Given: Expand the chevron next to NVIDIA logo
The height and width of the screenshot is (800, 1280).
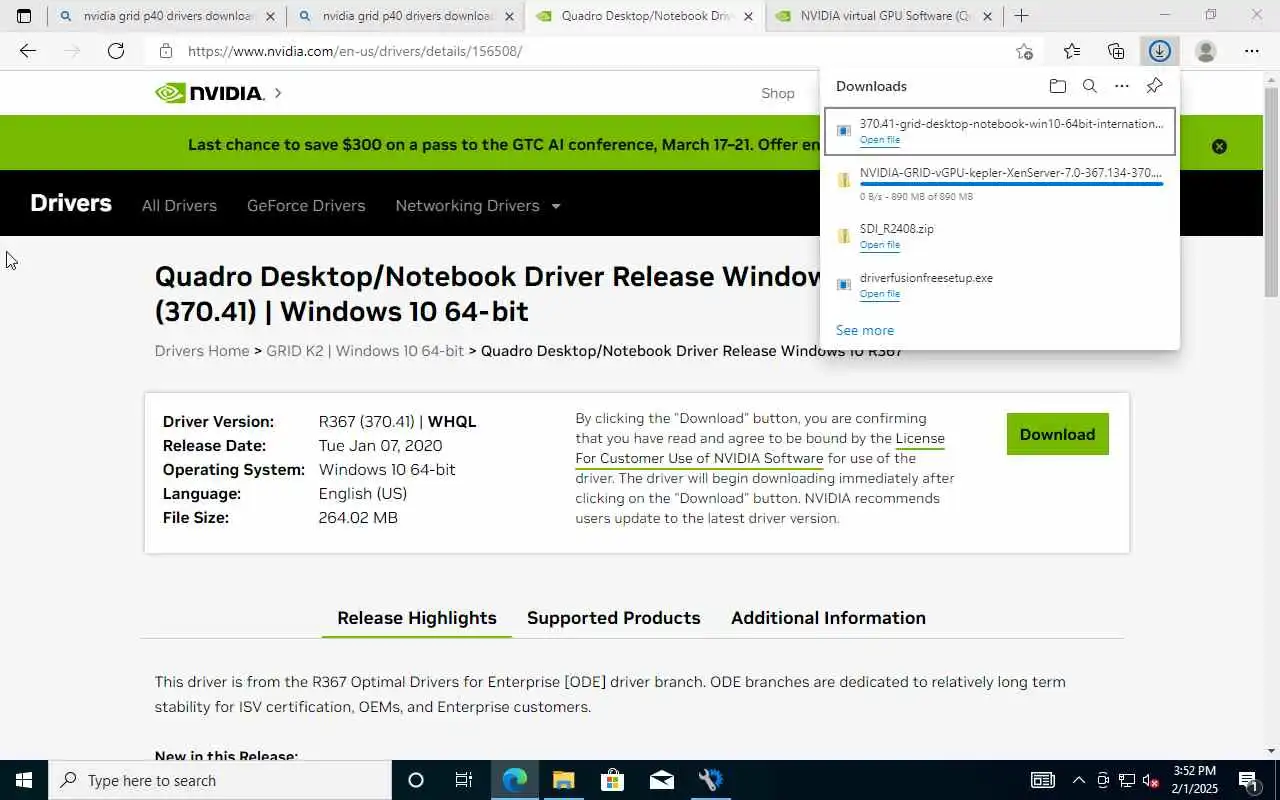Looking at the screenshot, I should (278, 93).
